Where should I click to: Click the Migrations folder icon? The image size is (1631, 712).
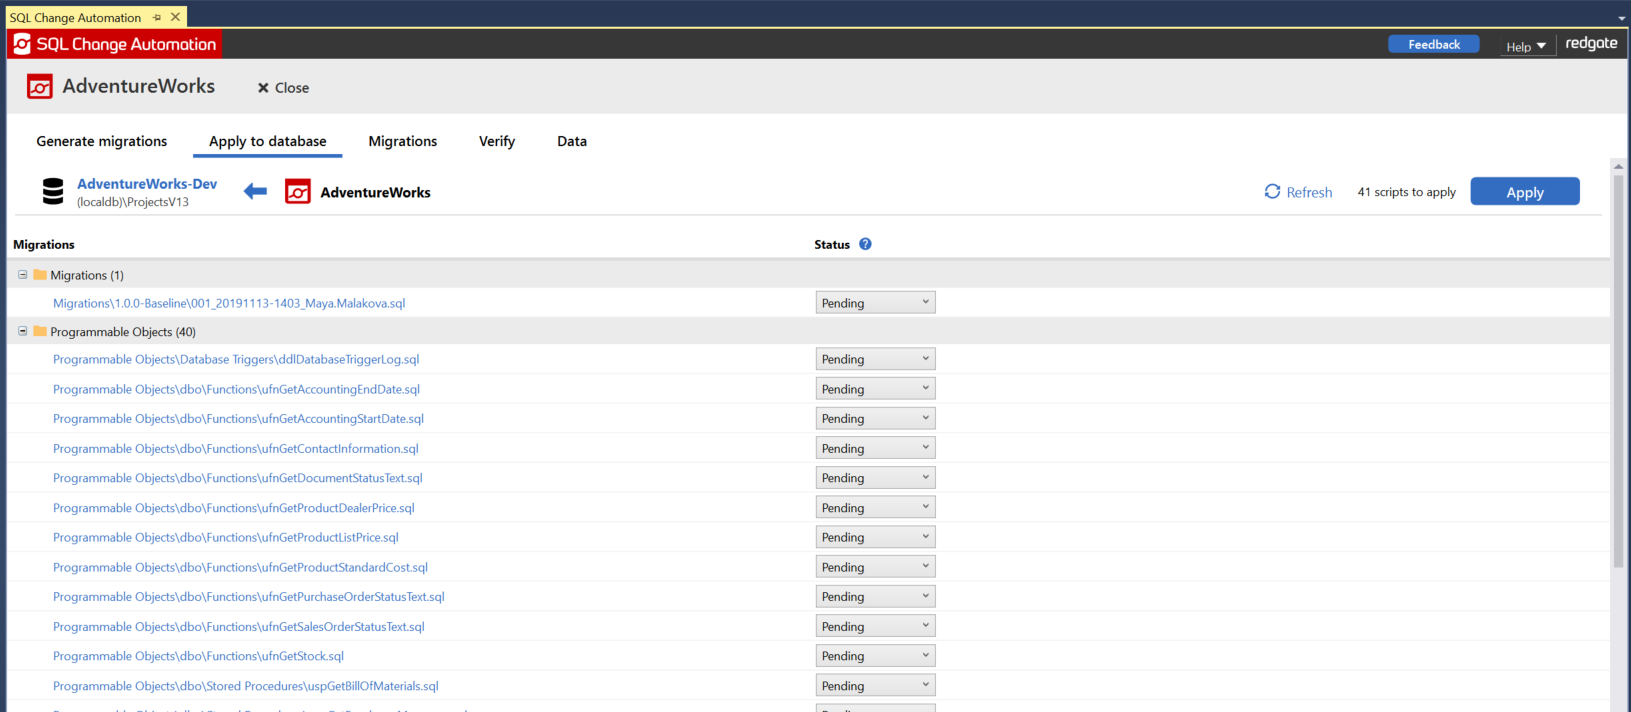tap(40, 275)
